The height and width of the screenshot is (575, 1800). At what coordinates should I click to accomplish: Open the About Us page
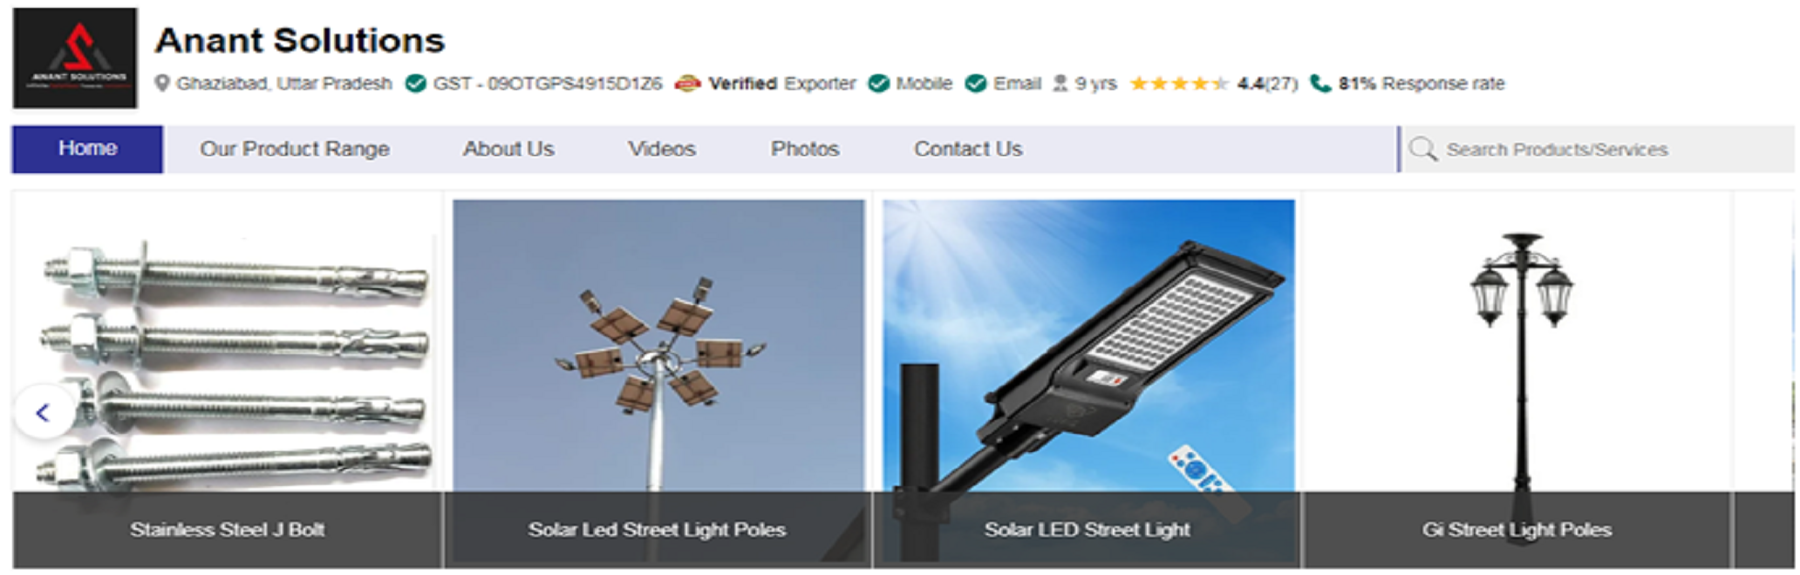tap(508, 149)
